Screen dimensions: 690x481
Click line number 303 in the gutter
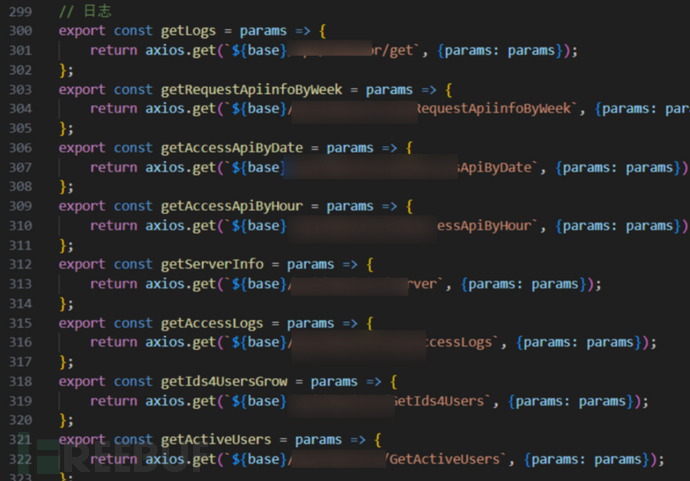[x=20, y=89]
